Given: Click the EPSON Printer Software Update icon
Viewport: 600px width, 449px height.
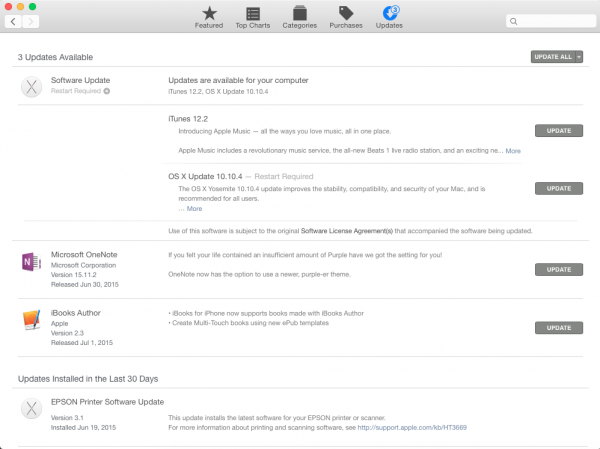Looking at the screenshot, I should [31, 408].
